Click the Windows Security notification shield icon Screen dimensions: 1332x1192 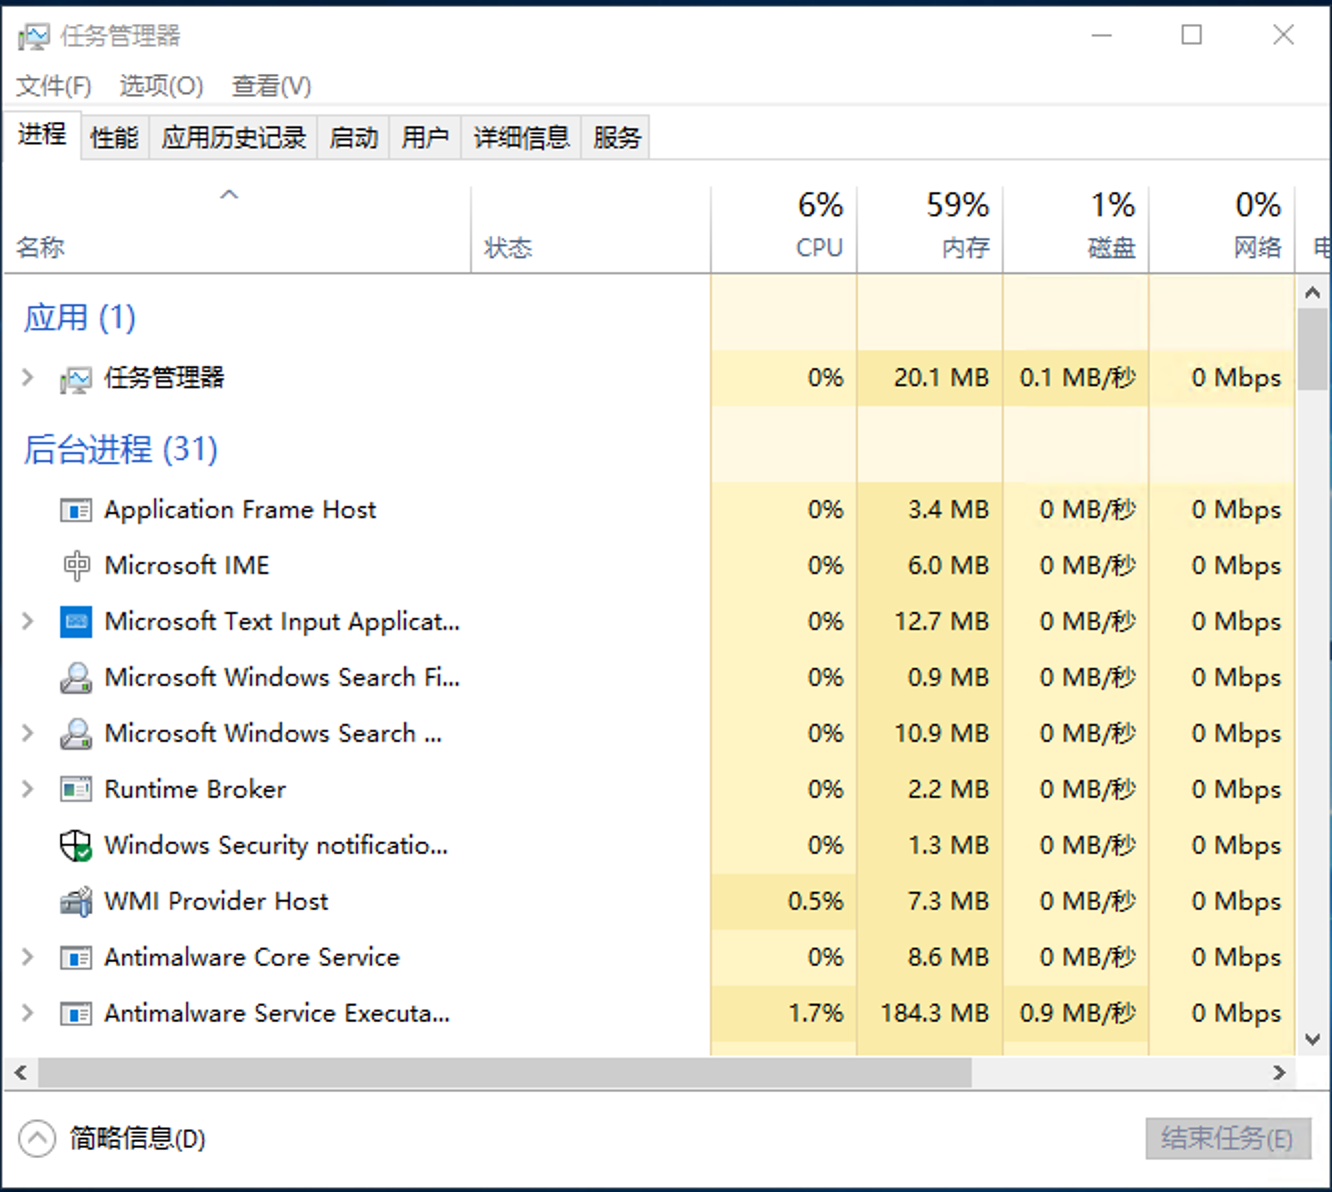[x=76, y=846]
